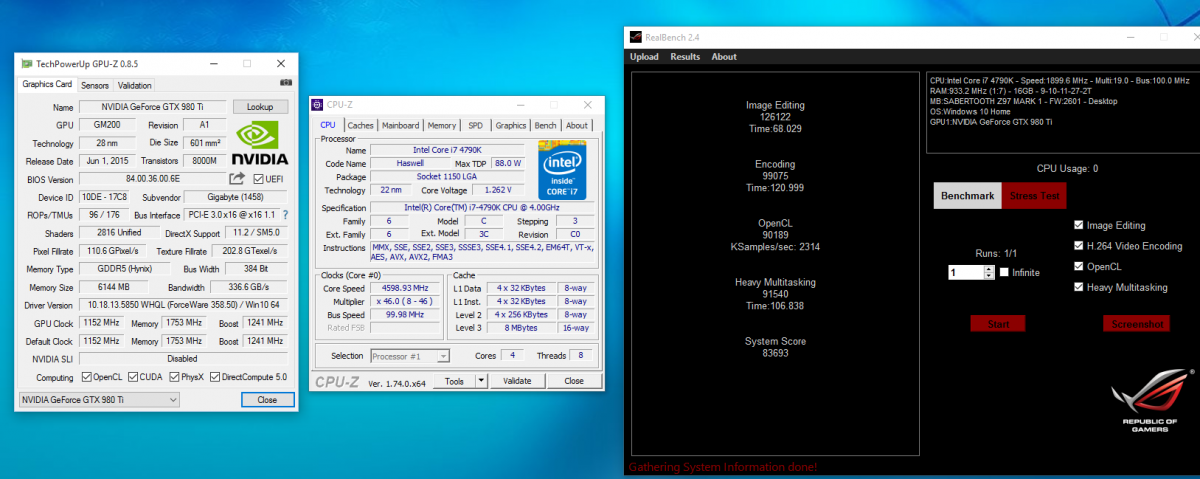Uncheck Heavy Multitasking test in RealBench
Viewport: 1200px width, 479px height.
(x=1078, y=287)
